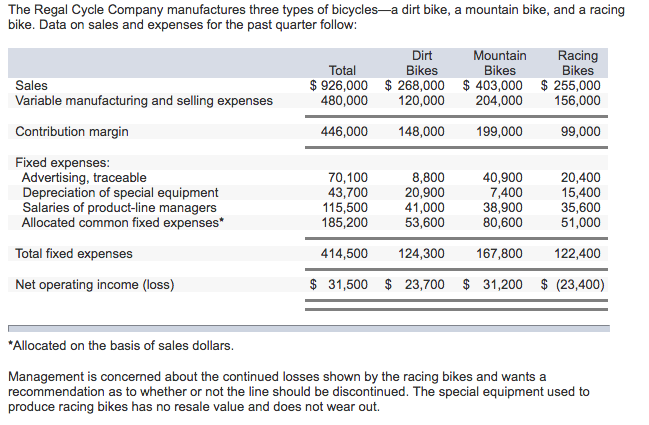Image resolution: width=649 pixels, height=425 pixels.
Task: Select the Net operating income (loss) label
Action: pos(95,285)
